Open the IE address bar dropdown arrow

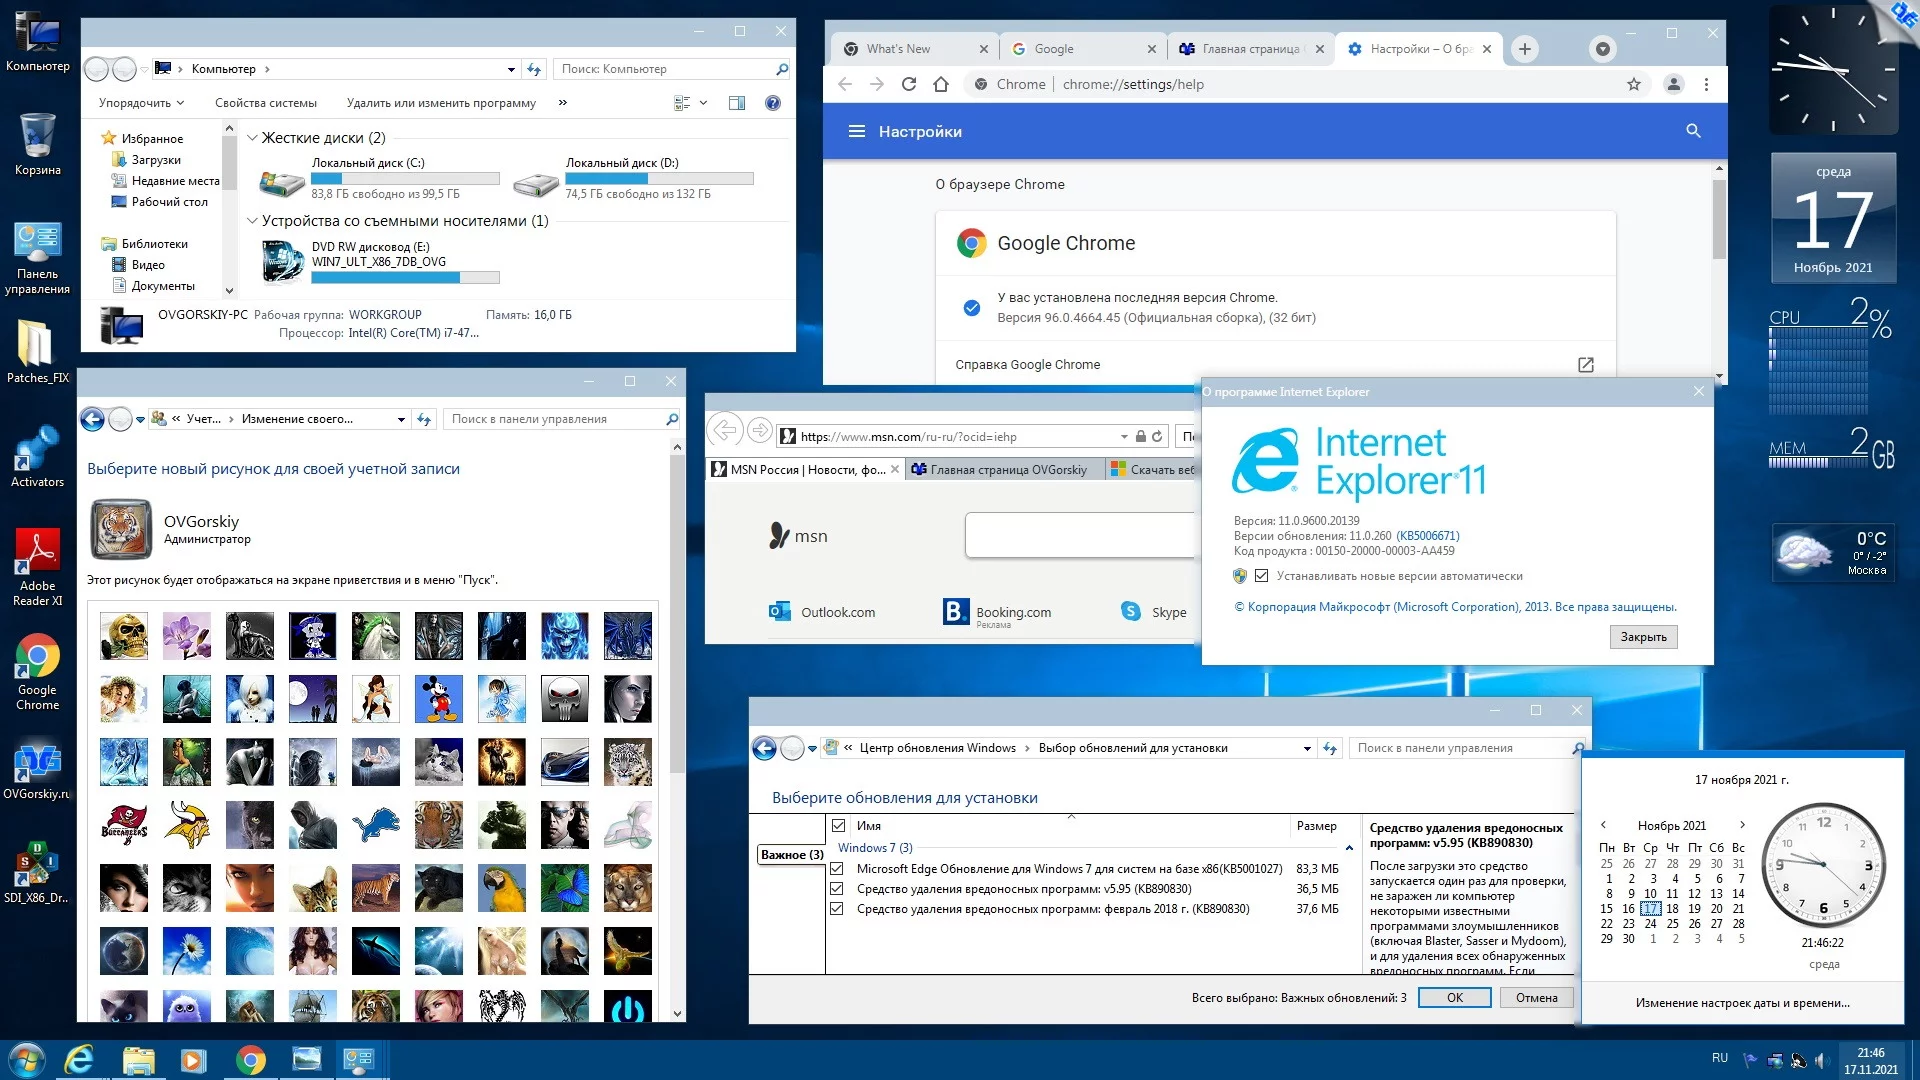(1124, 437)
